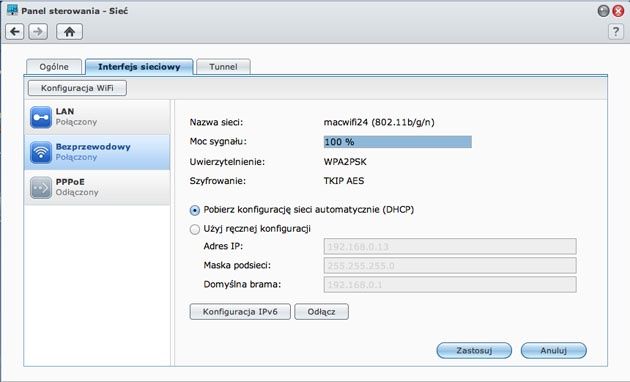Go back with the left arrow button
The image size is (630, 382).
point(15,32)
